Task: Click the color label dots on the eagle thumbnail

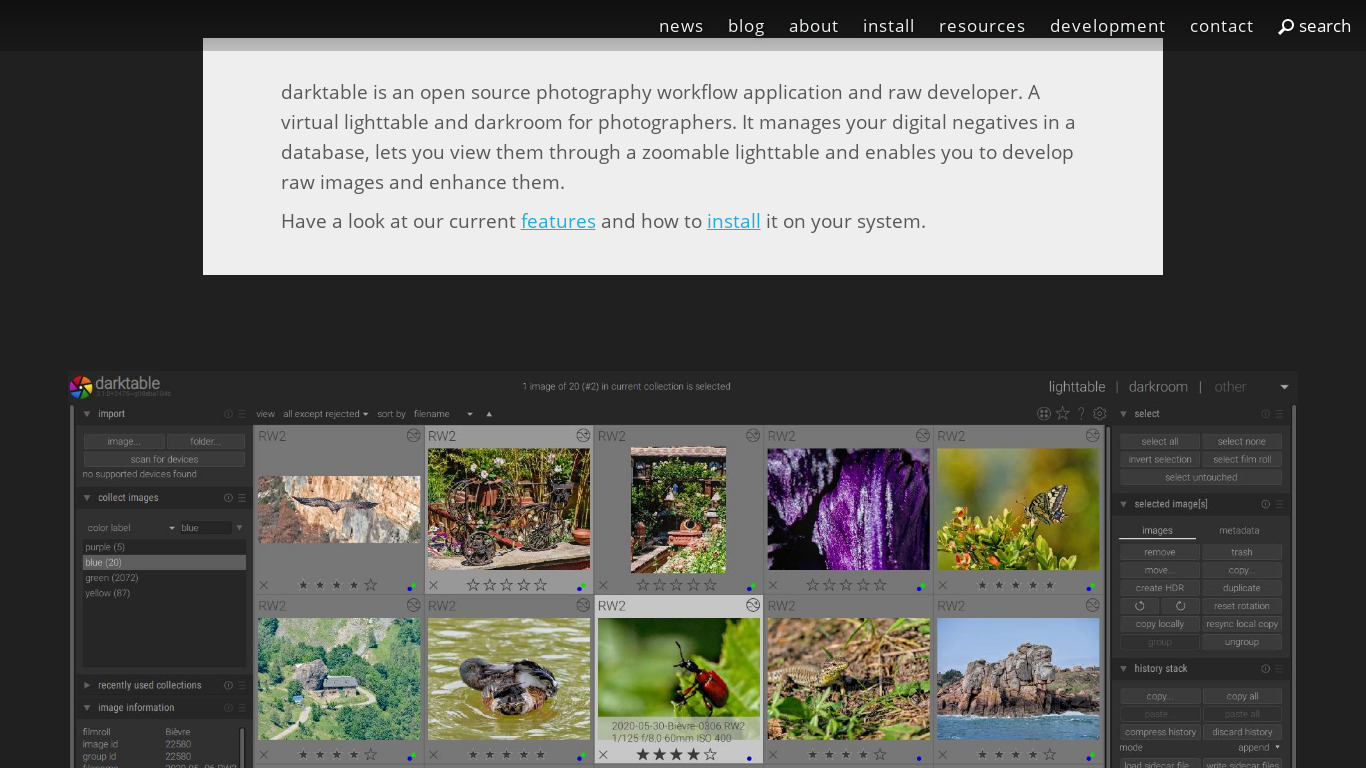Action: [412, 586]
